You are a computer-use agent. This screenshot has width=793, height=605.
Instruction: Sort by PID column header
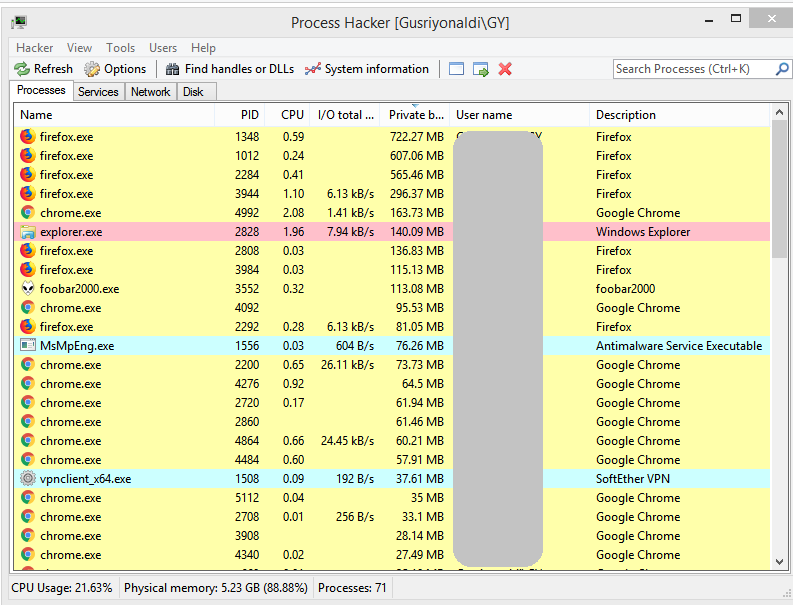point(240,115)
